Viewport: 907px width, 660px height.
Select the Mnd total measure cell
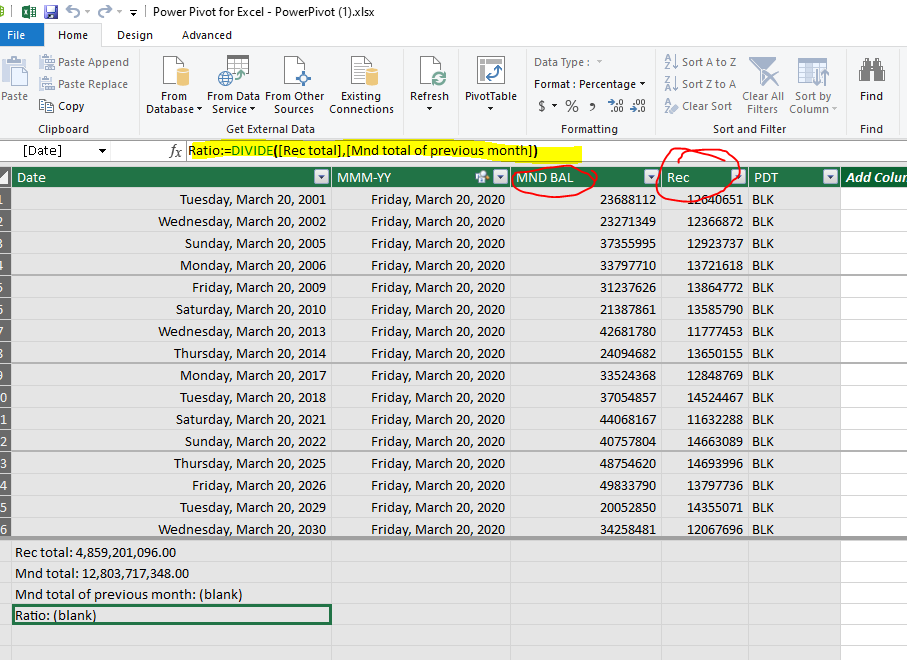coord(171,573)
